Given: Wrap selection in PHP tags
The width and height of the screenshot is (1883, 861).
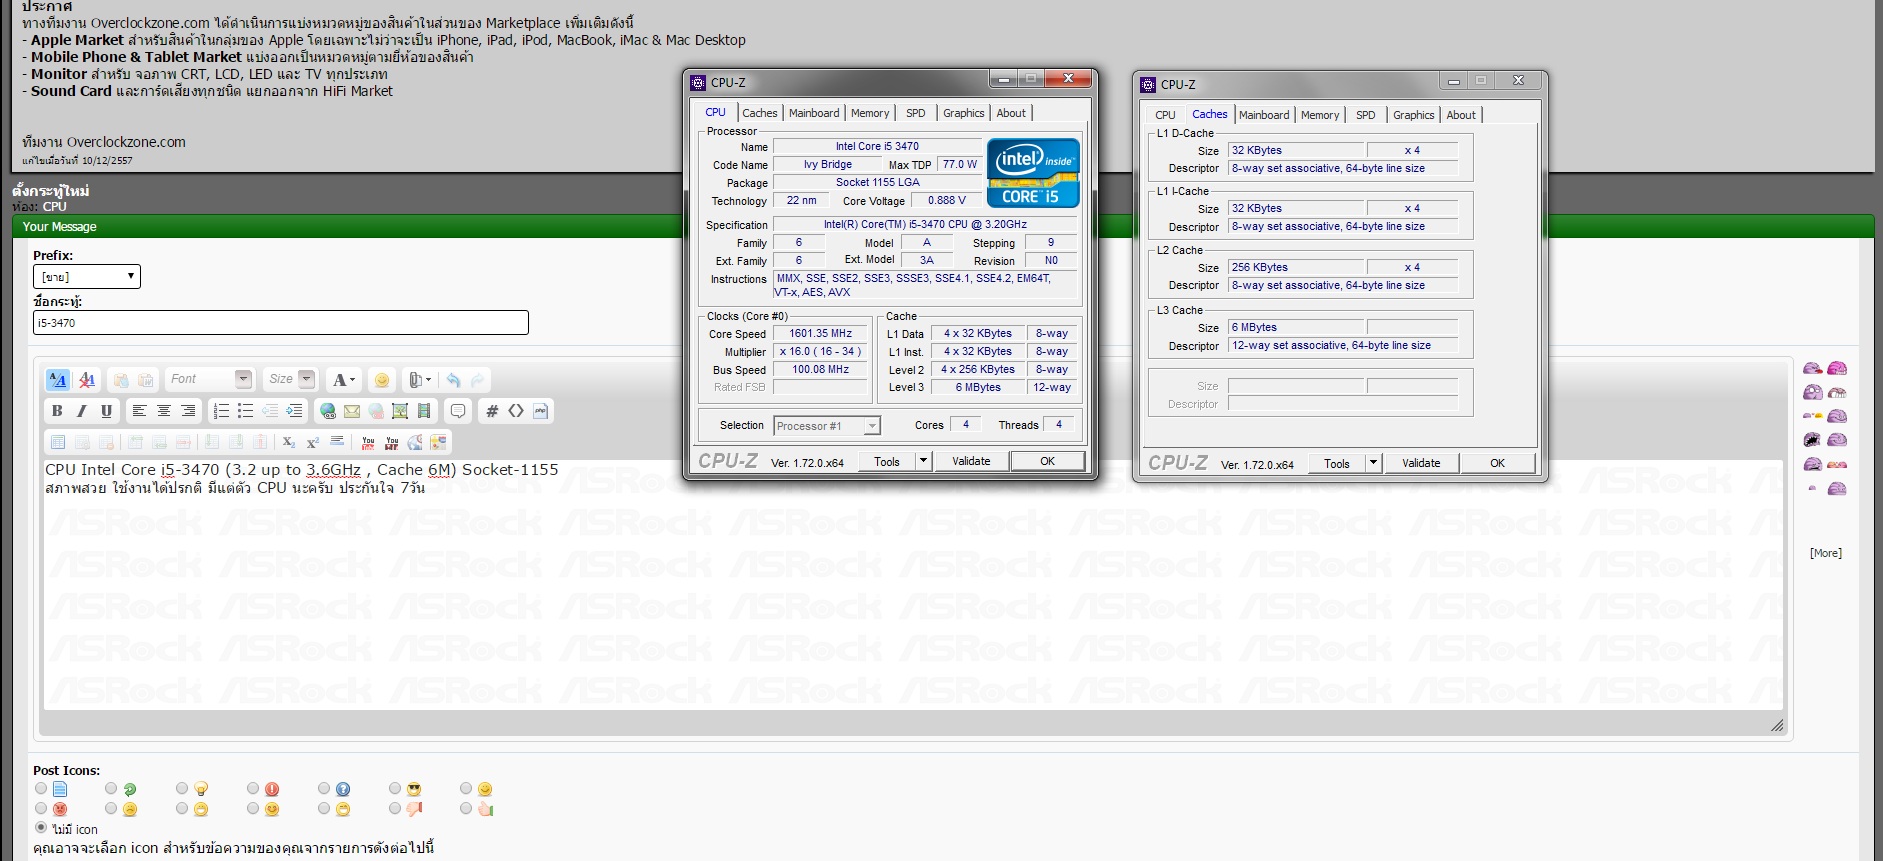Looking at the screenshot, I should [541, 411].
